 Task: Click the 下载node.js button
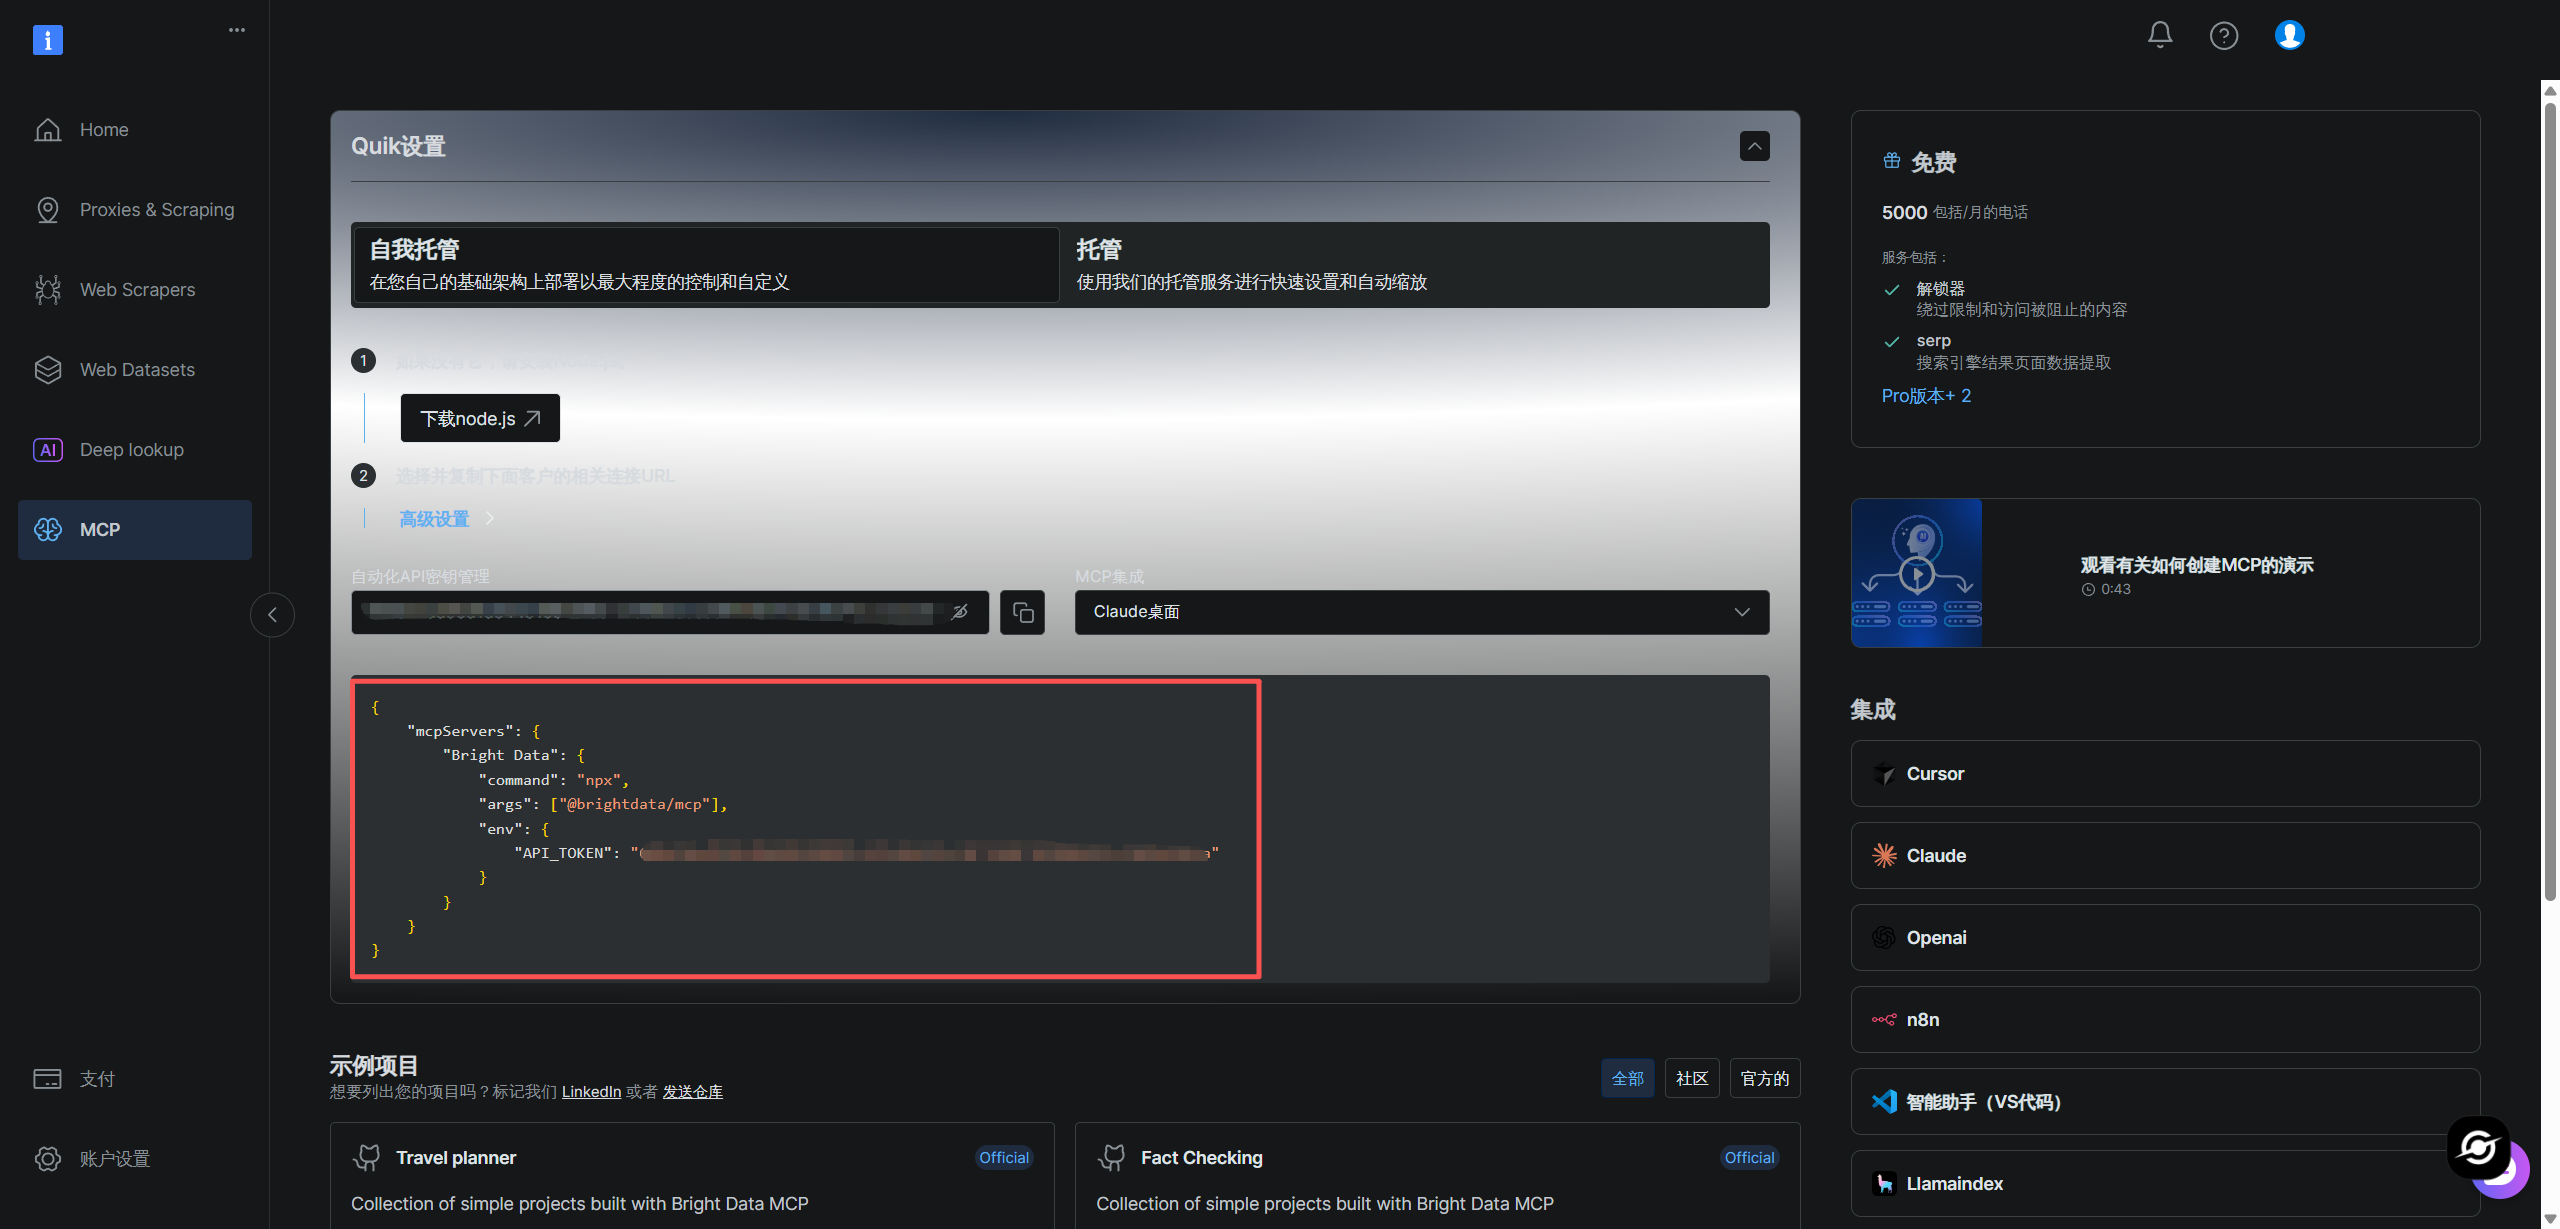coord(480,418)
